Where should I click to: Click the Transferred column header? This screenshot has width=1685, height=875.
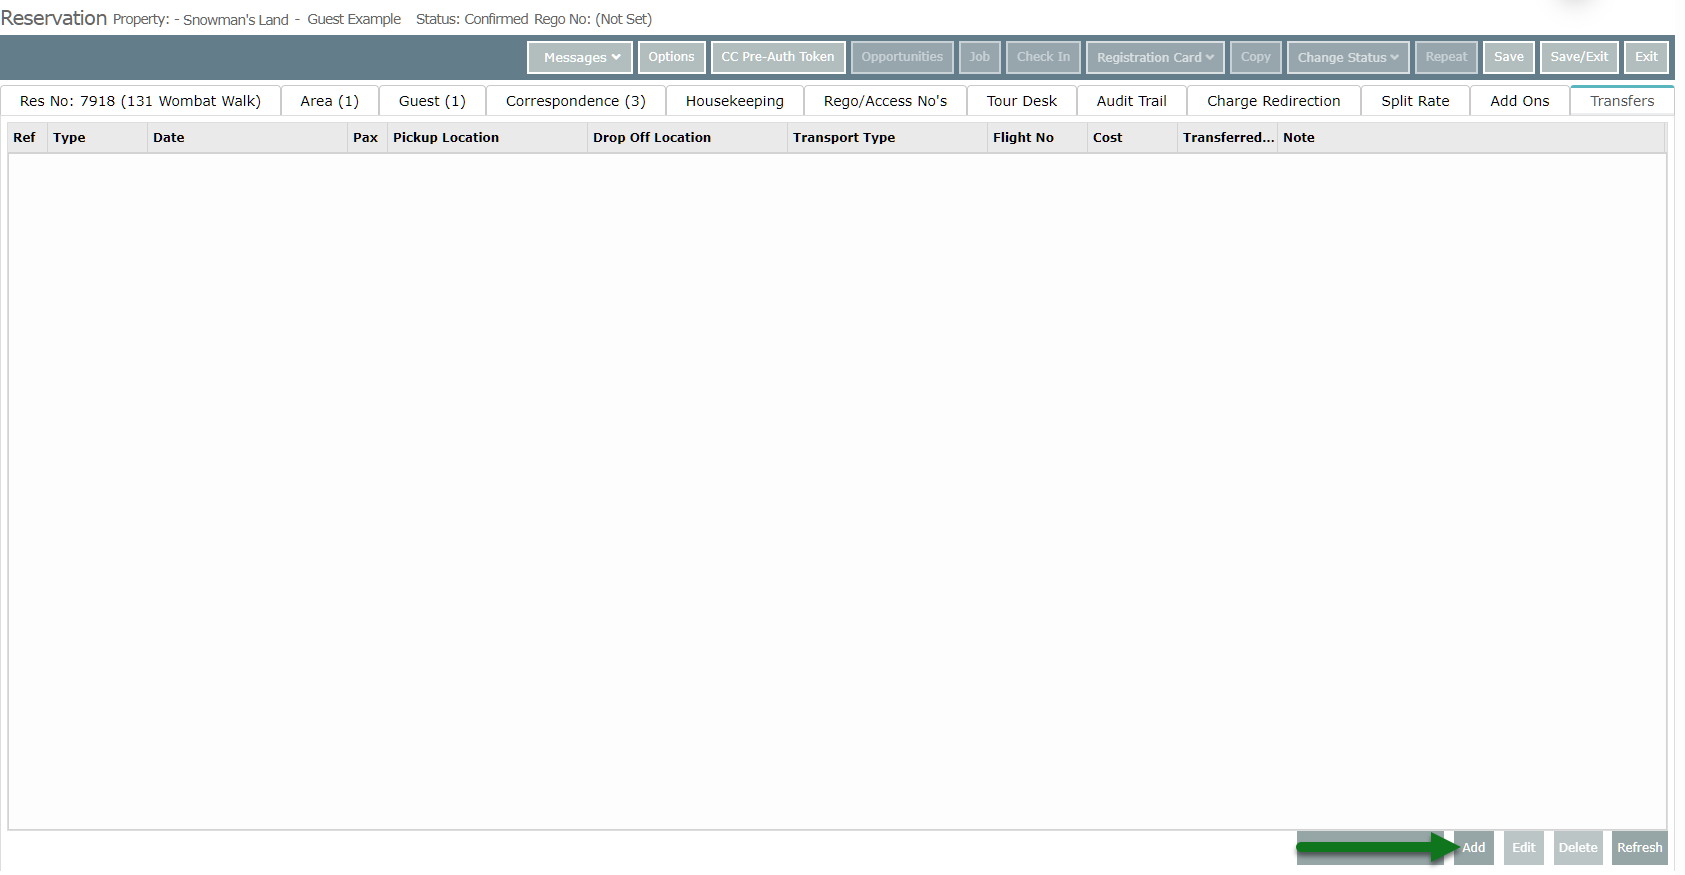pyautogui.click(x=1227, y=138)
